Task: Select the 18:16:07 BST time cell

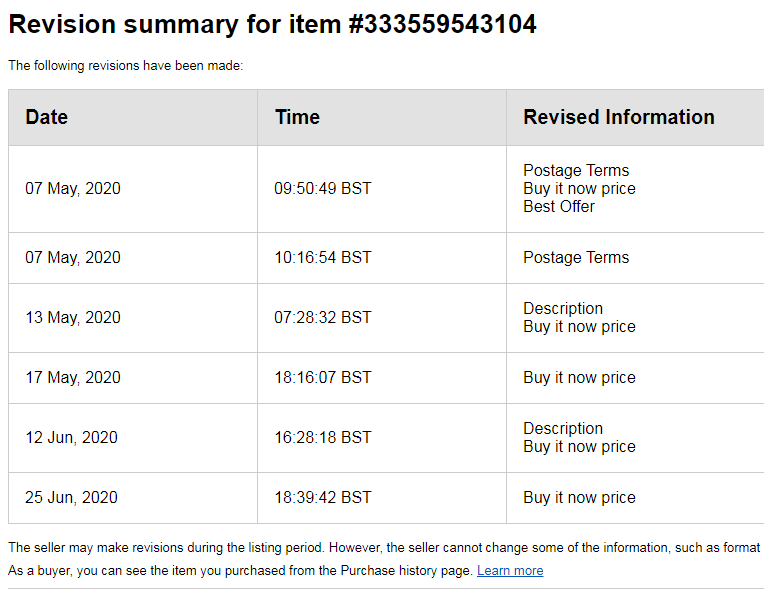Action: (x=322, y=377)
